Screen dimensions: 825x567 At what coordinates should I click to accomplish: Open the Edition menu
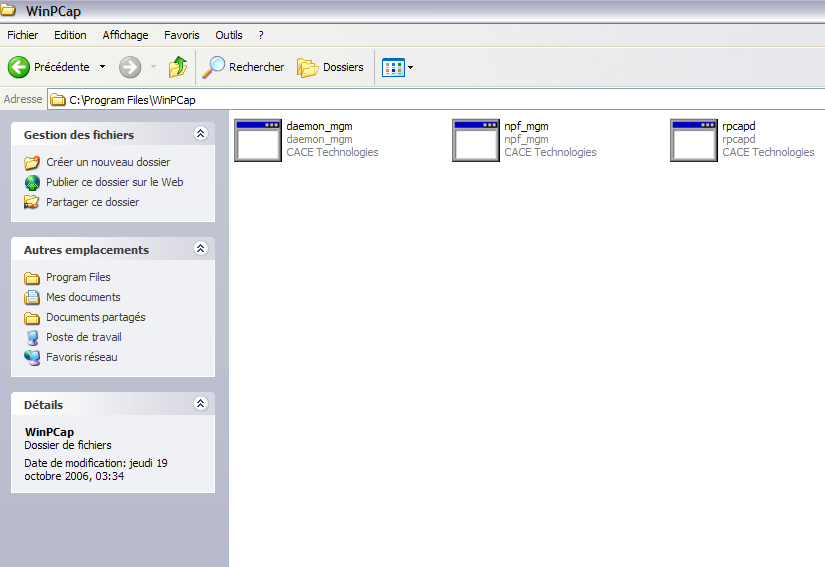[x=70, y=35]
